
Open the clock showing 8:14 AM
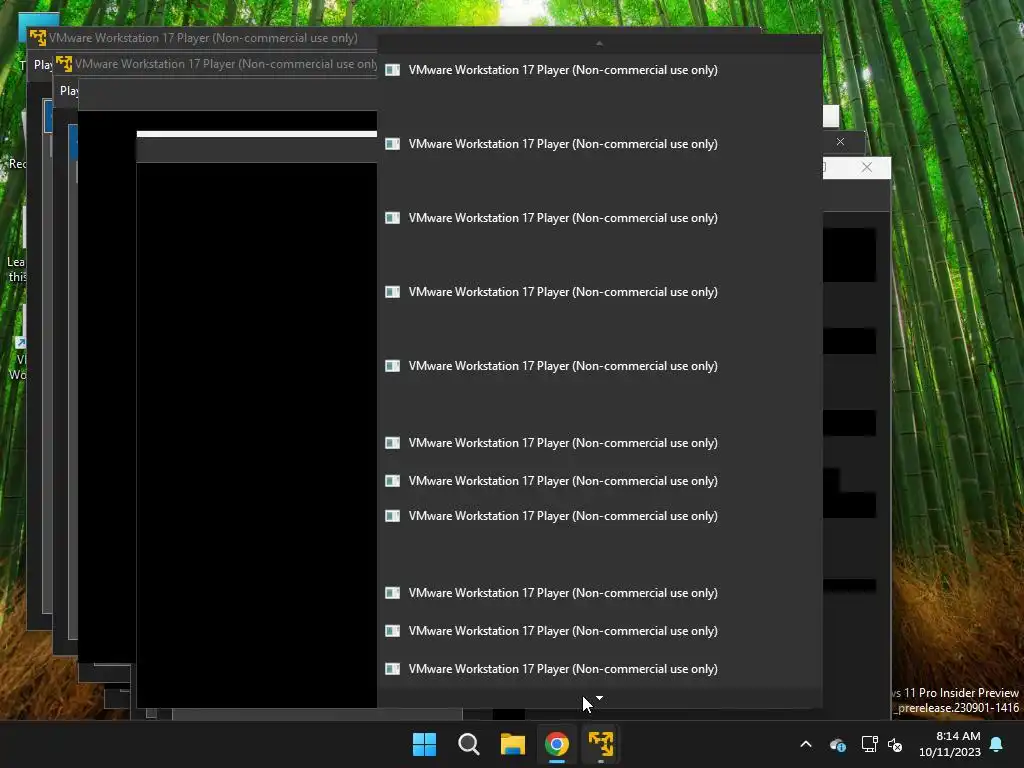(x=949, y=744)
